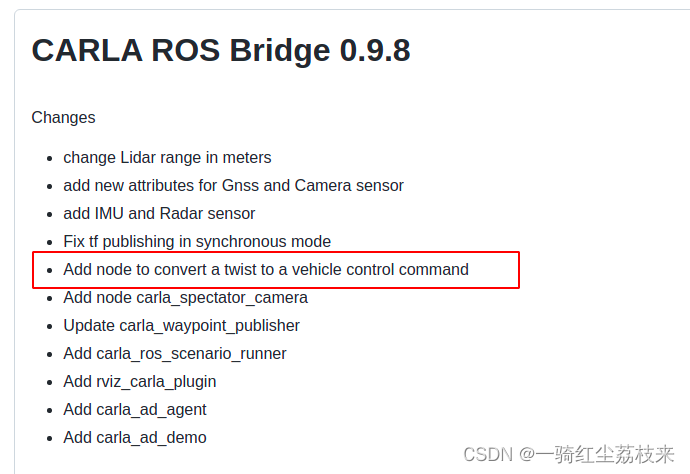Click the Changes section label
690x474 pixels.
(63, 117)
